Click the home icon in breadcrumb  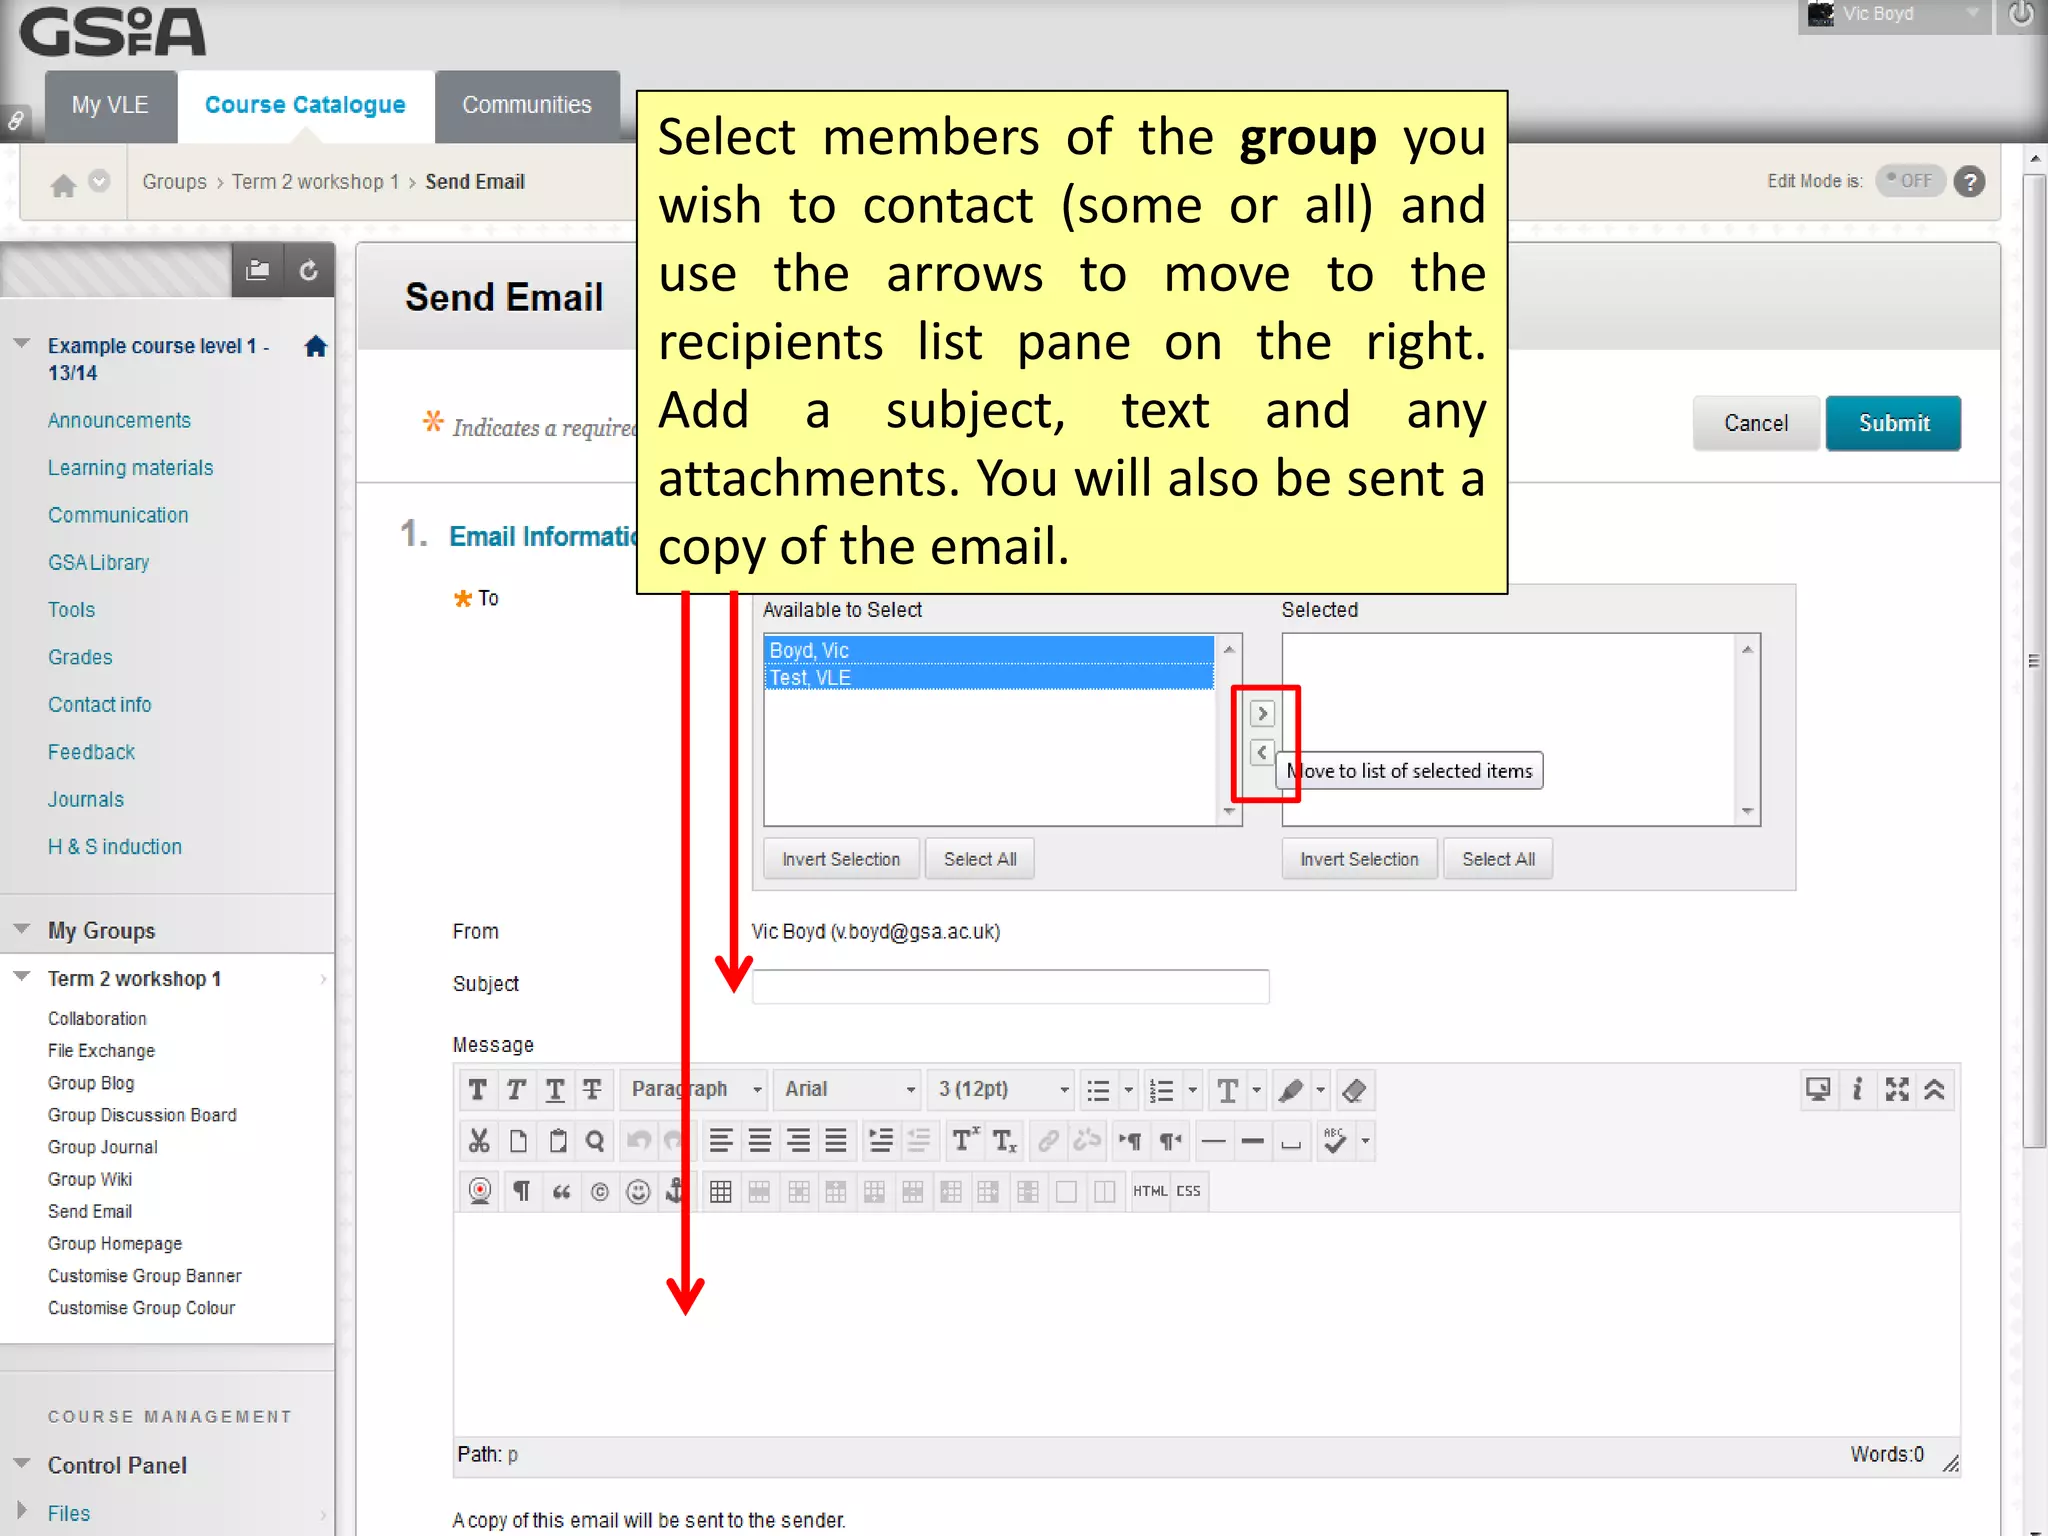(63, 184)
